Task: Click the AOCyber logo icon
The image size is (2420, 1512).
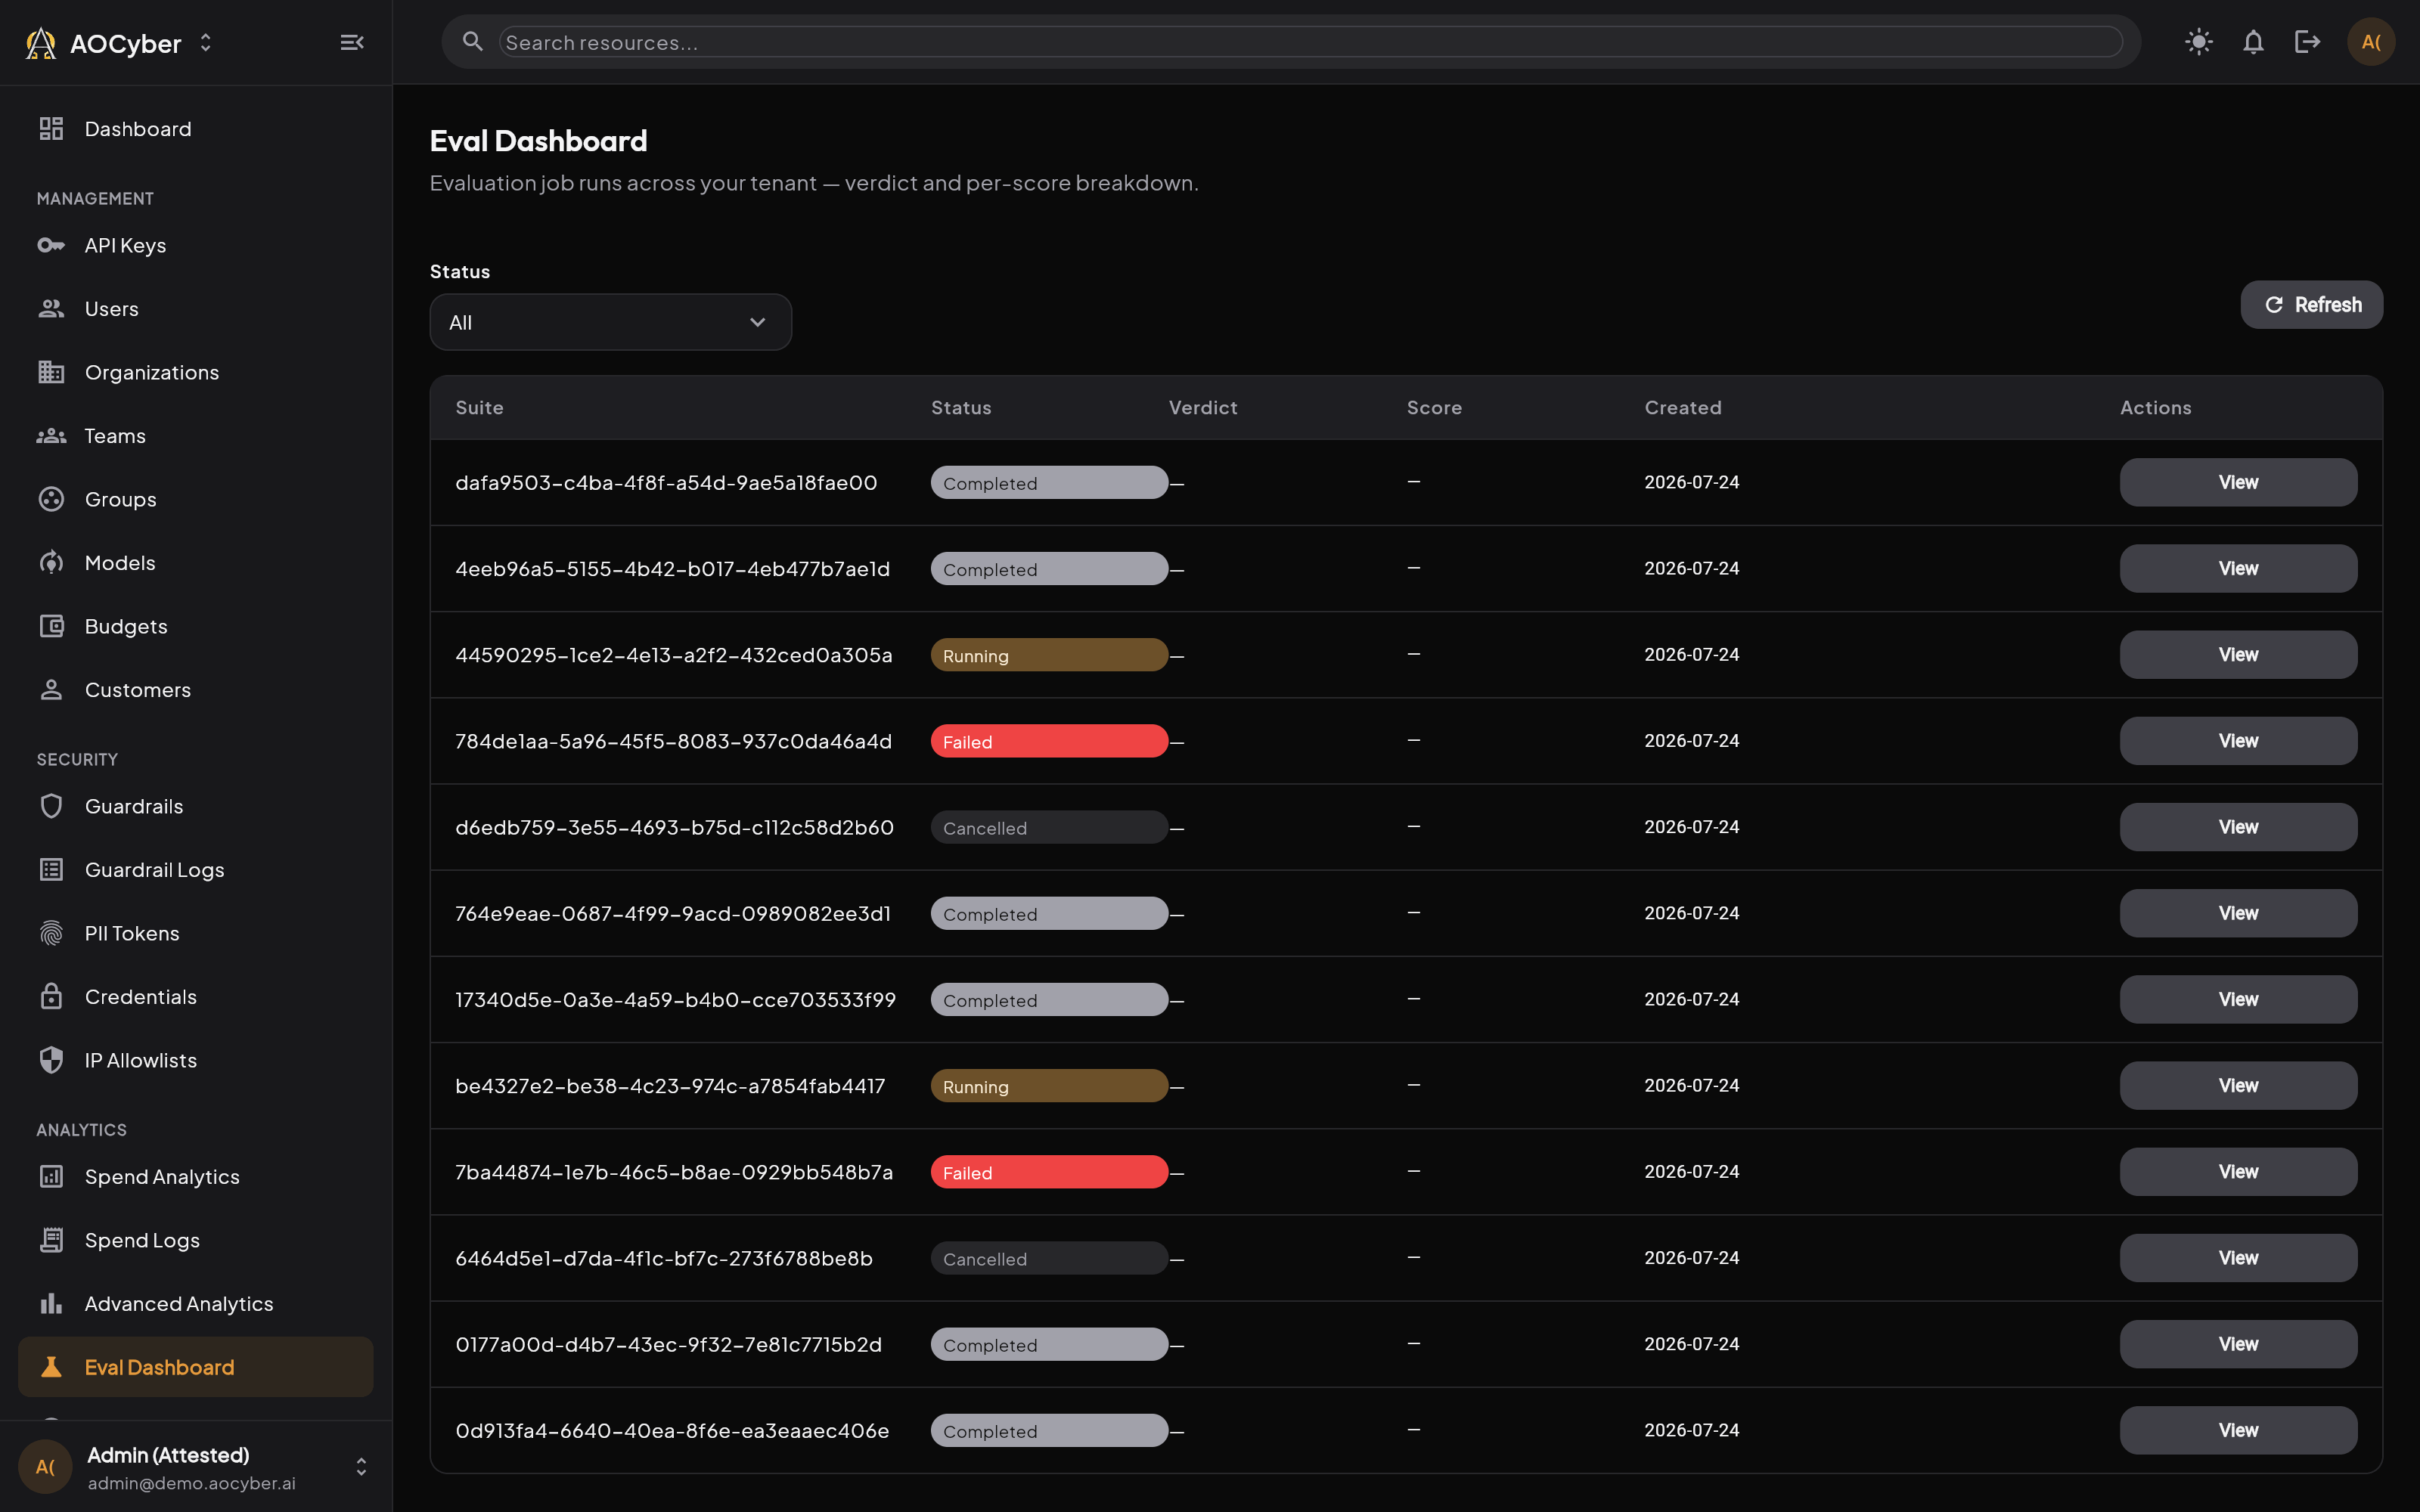Action: 41,43
